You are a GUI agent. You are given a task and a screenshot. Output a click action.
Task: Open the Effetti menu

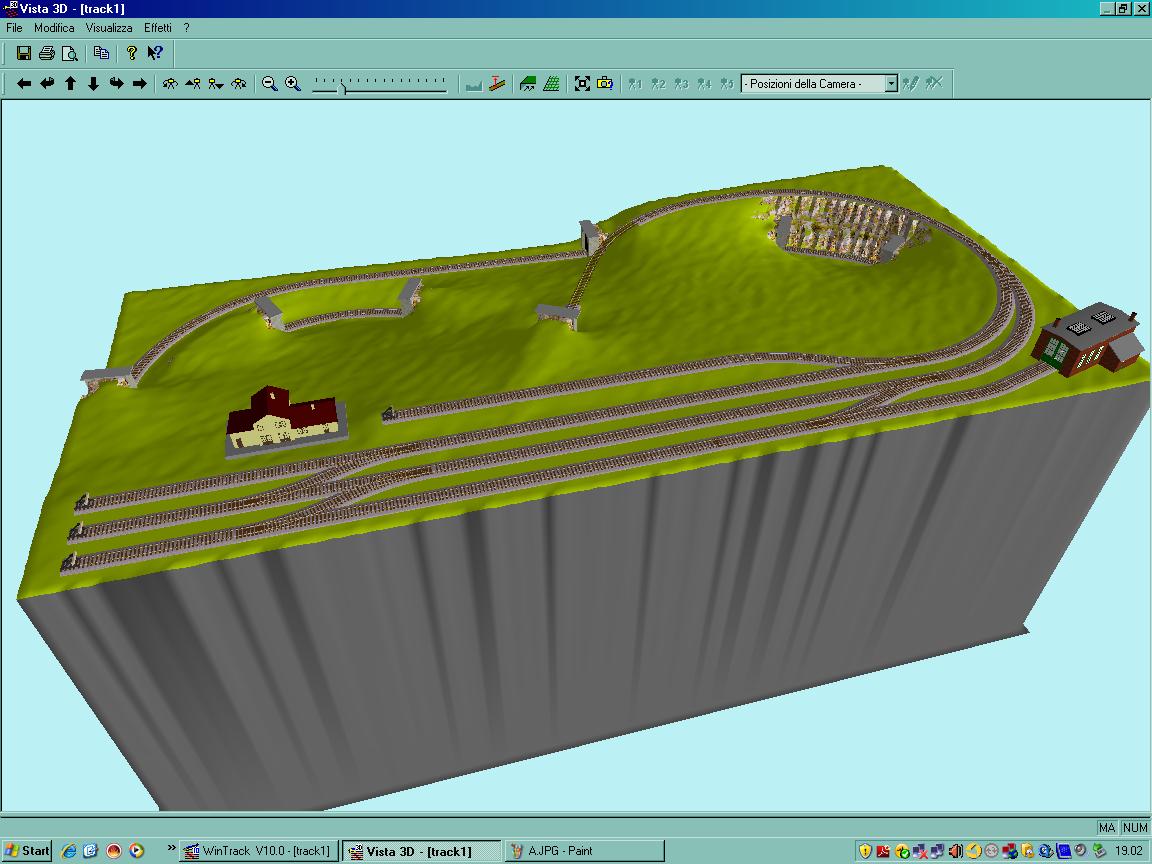pyautogui.click(x=157, y=28)
